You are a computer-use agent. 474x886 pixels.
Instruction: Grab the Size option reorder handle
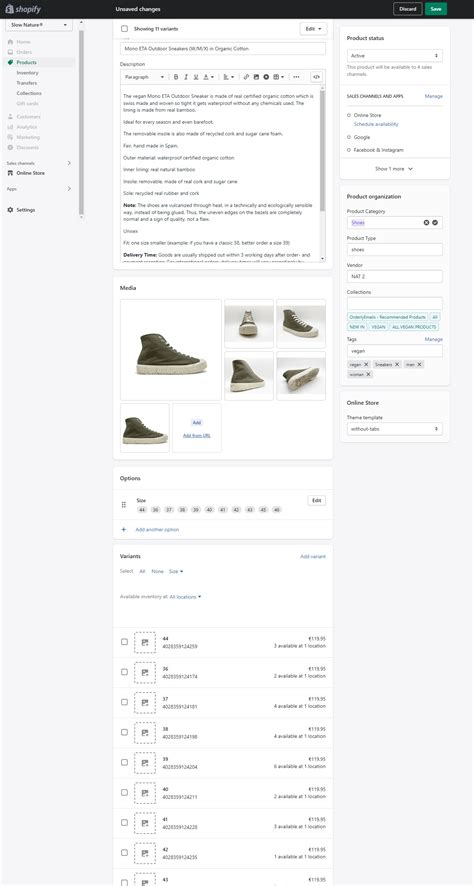click(x=124, y=505)
